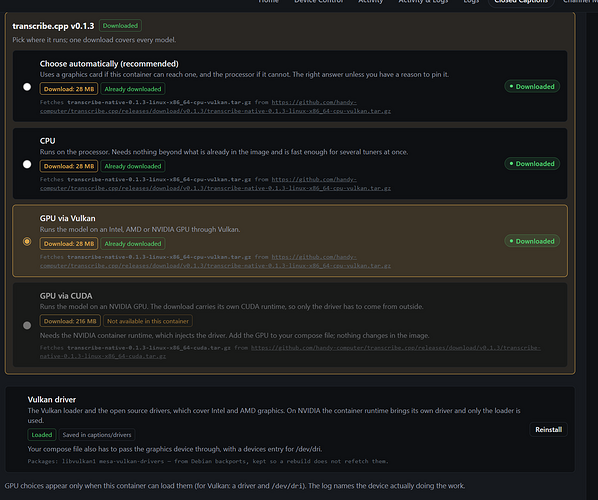The height and width of the screenshot is (500, 598).
Task: Click the Not available in this container badge
Action: click(148, 321)
